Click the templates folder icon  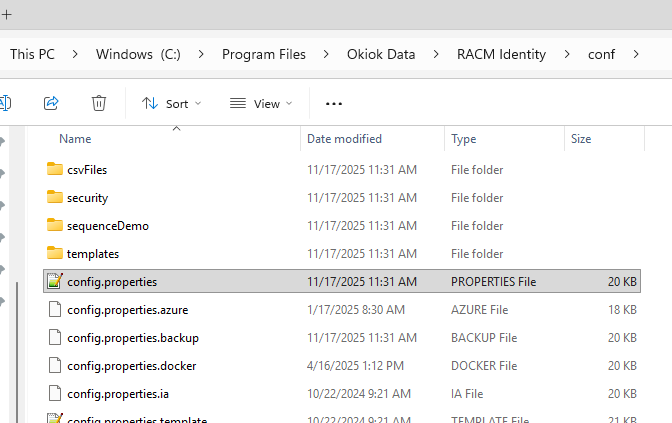[x=55, y=254]
